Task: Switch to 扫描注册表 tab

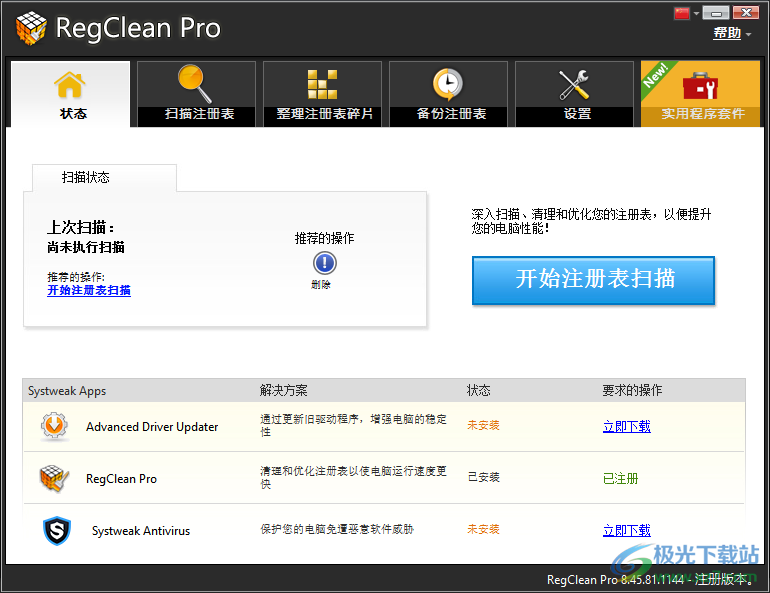Action: (x=196, y=94)
